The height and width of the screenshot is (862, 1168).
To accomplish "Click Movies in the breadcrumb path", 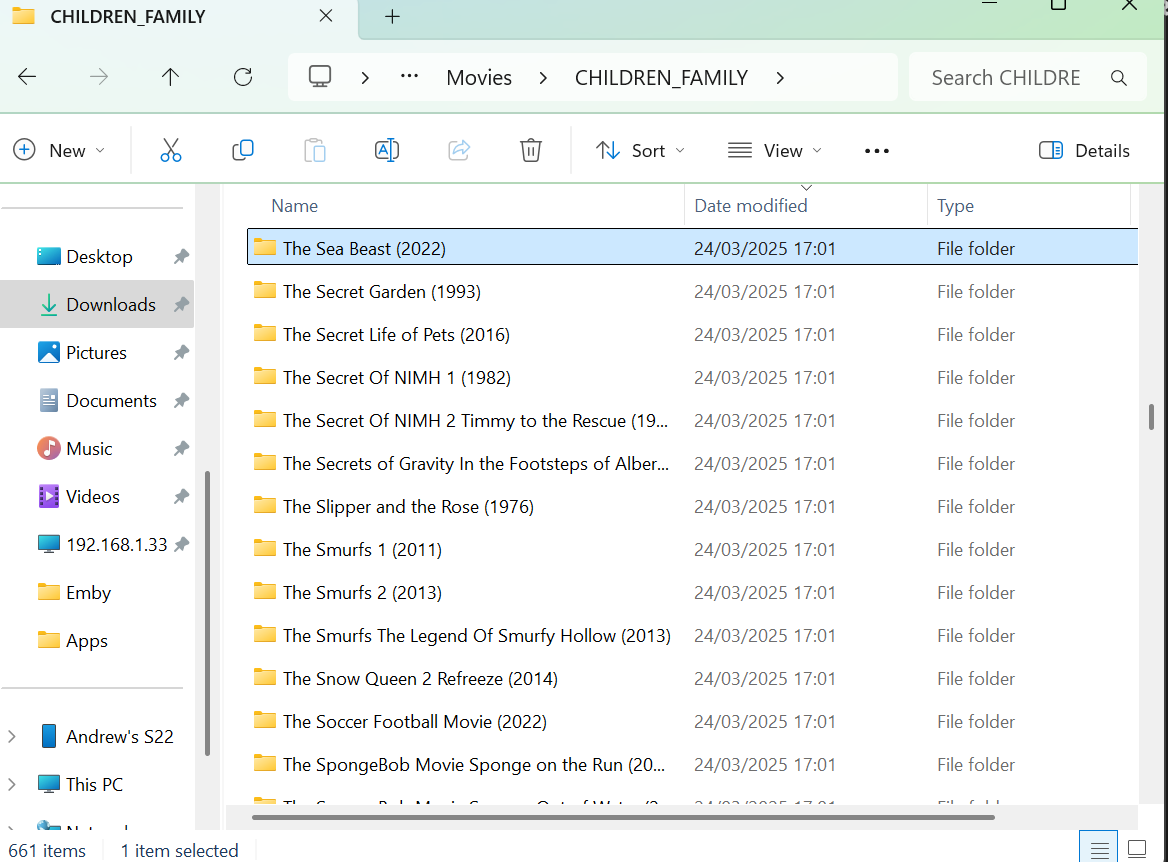I will (479, 78).
